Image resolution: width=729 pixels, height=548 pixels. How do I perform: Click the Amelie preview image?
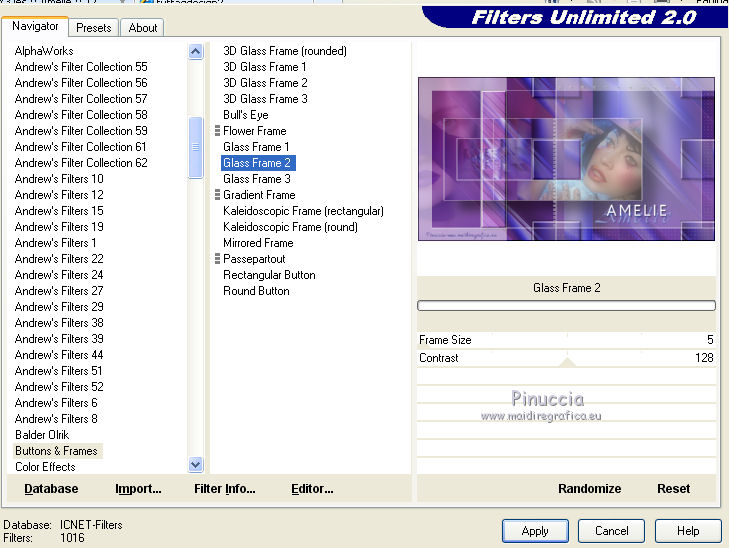point(566,159)
